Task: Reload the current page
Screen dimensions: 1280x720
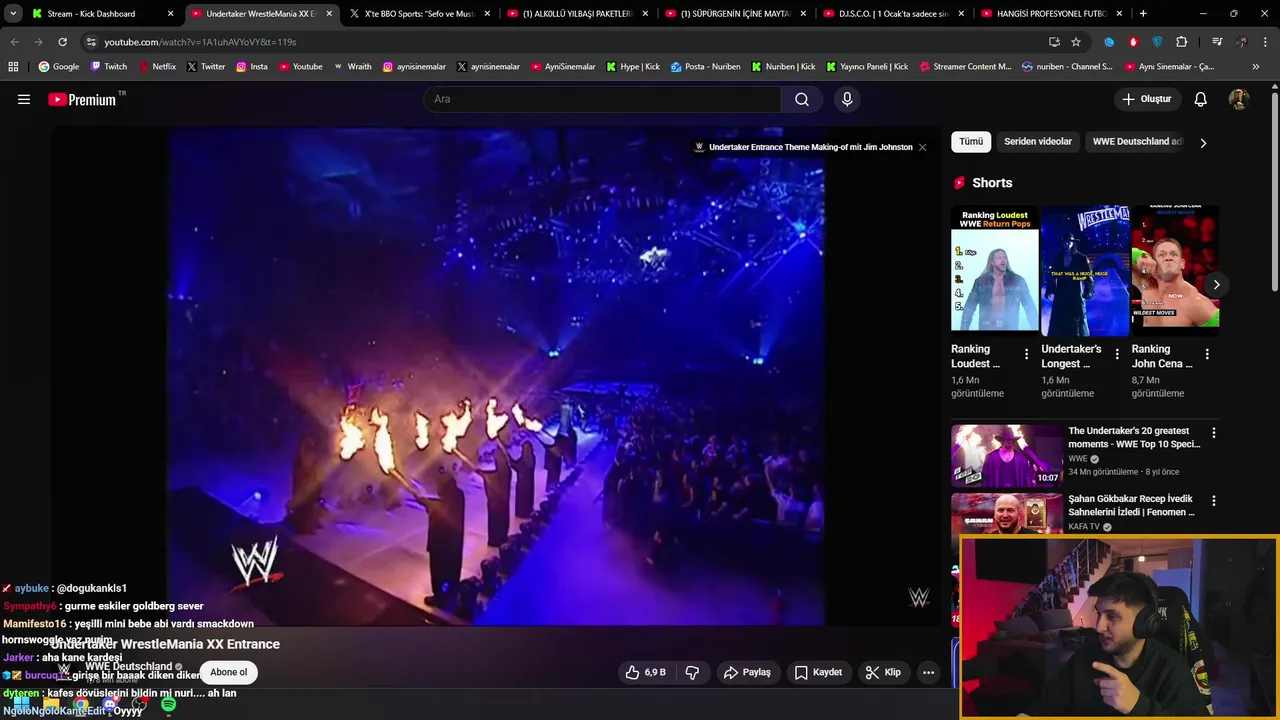Action: click(62, 42)
